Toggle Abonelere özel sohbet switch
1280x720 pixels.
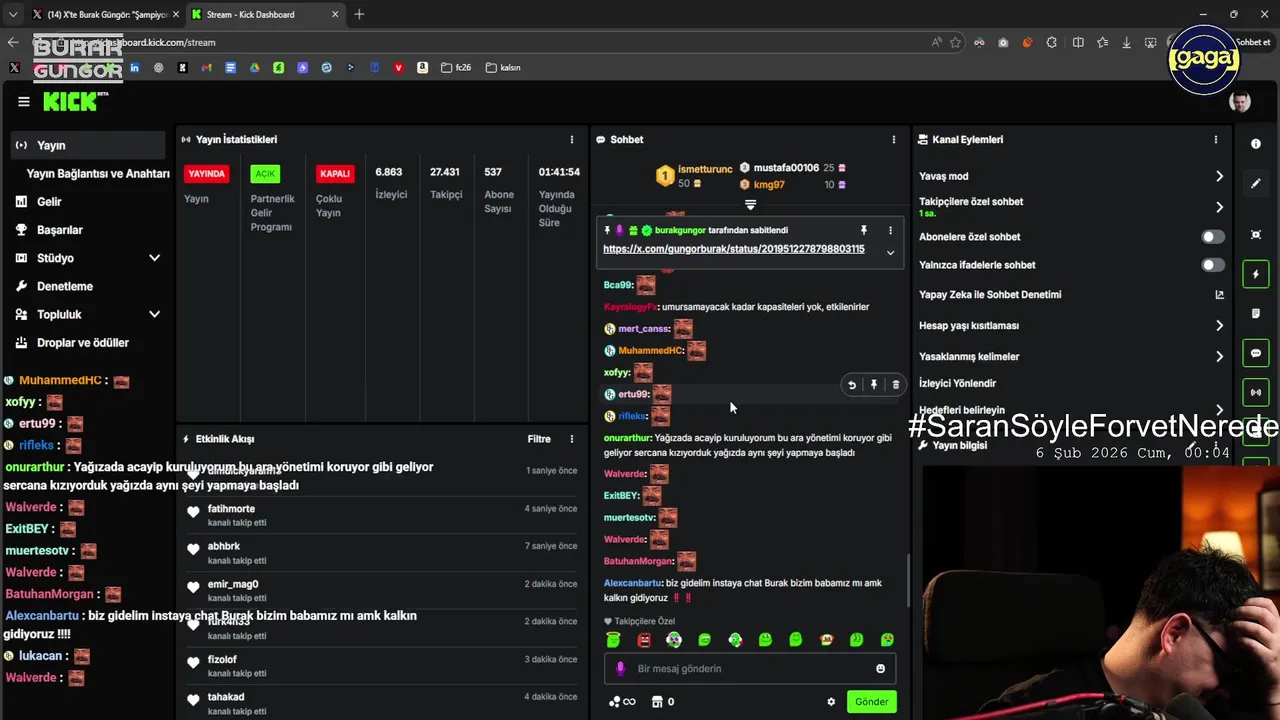click(1213, 237)
